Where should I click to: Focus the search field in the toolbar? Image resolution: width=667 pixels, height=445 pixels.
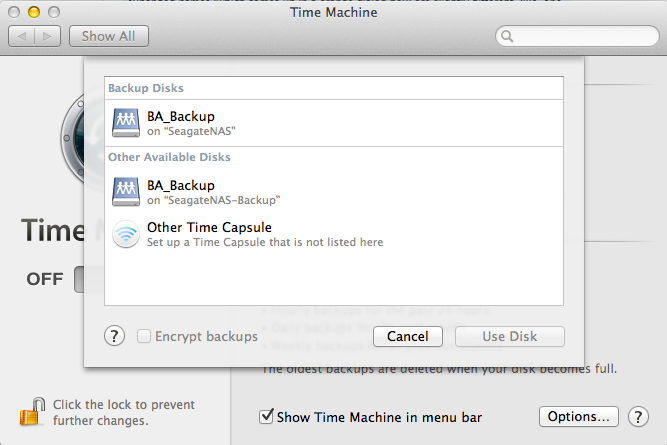[x=580, y=36]
